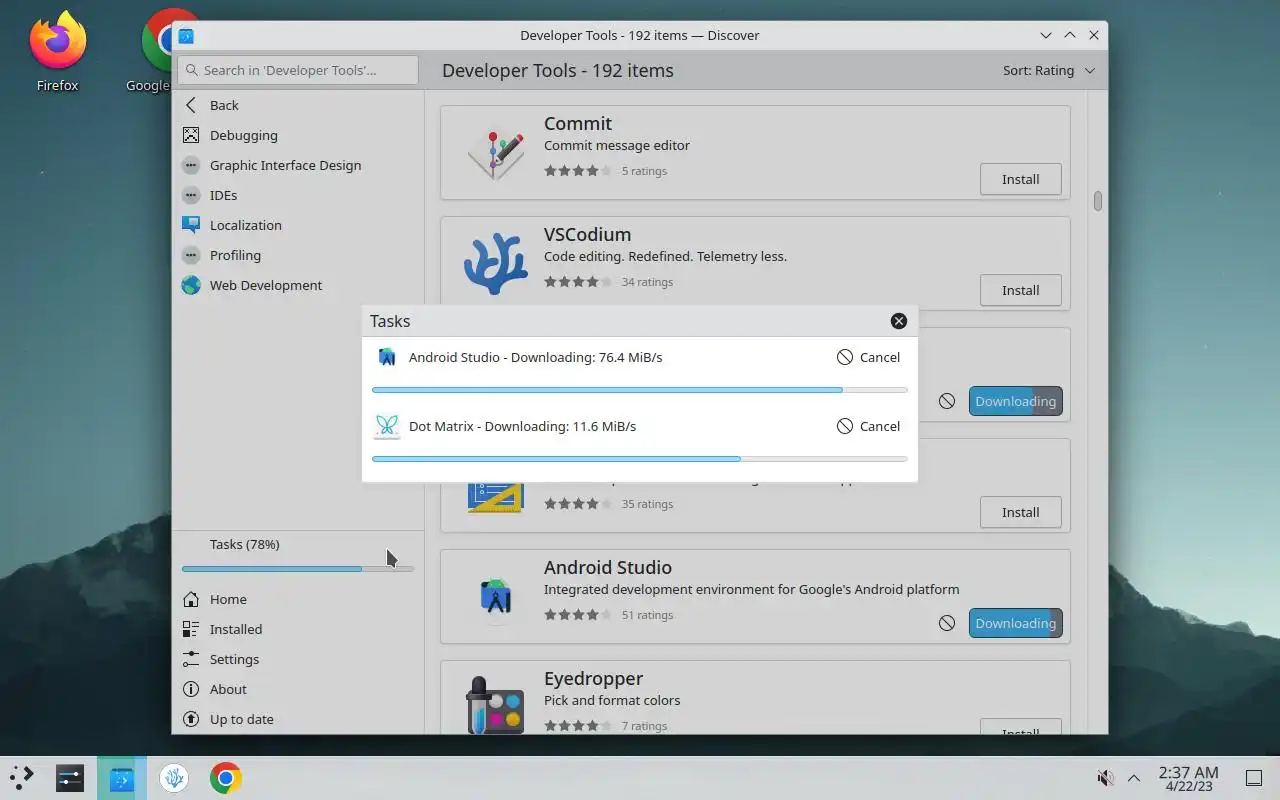
Task: Open the Commit app title
Action: tap(578, 123)
